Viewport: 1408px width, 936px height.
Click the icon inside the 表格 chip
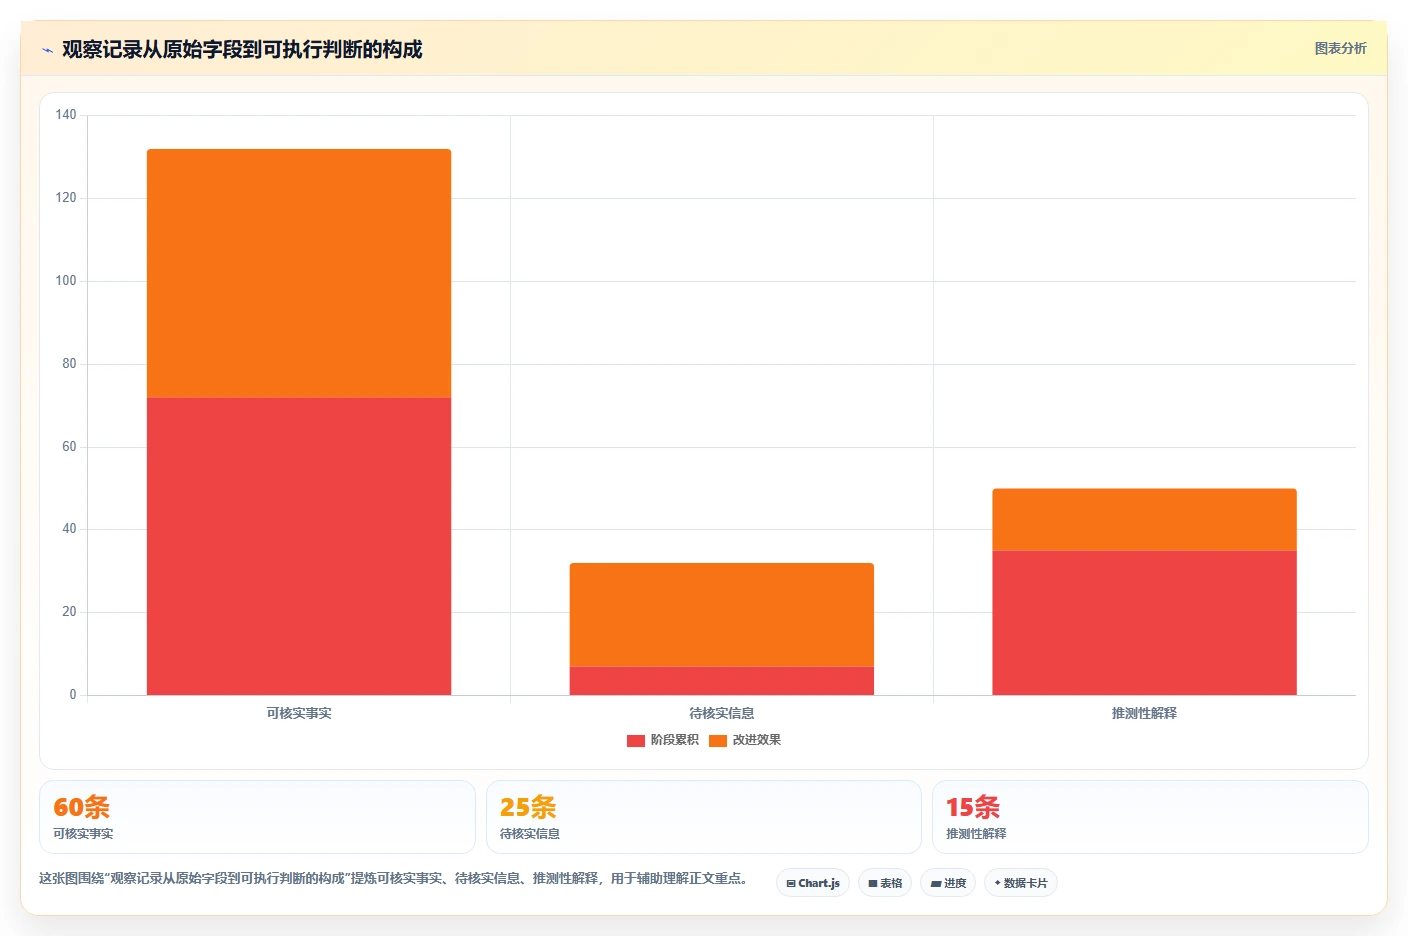pos(873,884)
